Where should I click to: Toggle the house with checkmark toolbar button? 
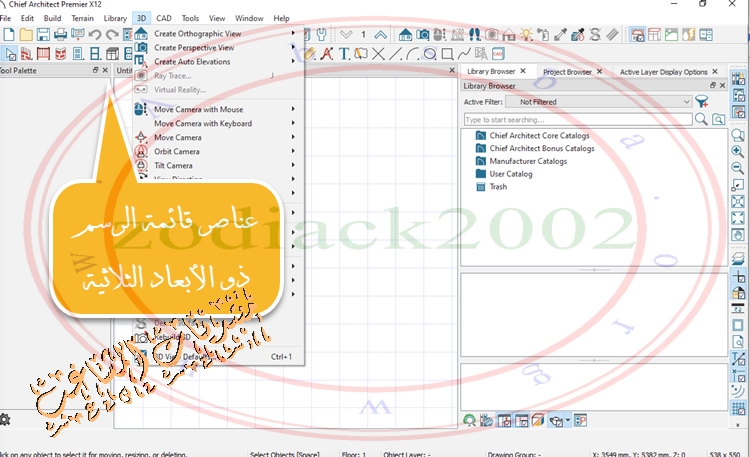point(637,34)
